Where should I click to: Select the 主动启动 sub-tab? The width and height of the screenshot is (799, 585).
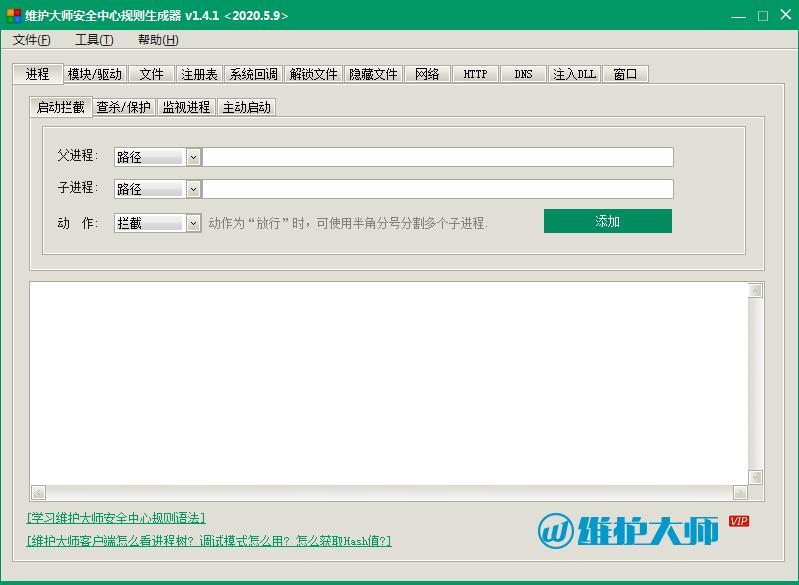coord(247,107)
